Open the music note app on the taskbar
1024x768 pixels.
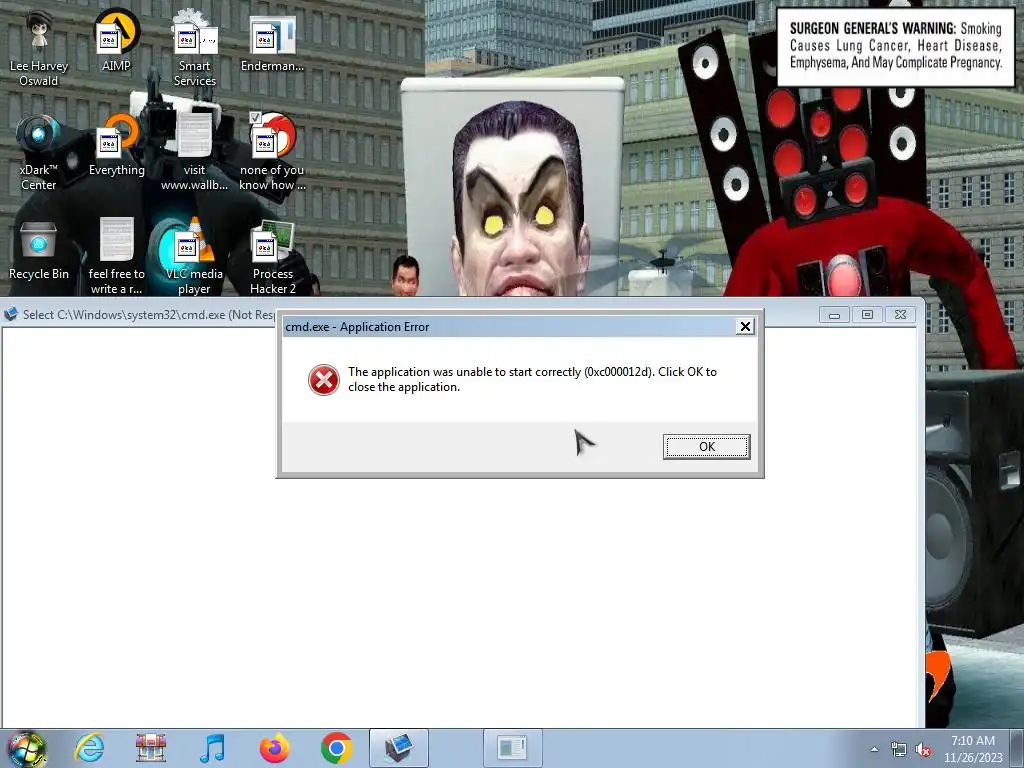(213, 748)
